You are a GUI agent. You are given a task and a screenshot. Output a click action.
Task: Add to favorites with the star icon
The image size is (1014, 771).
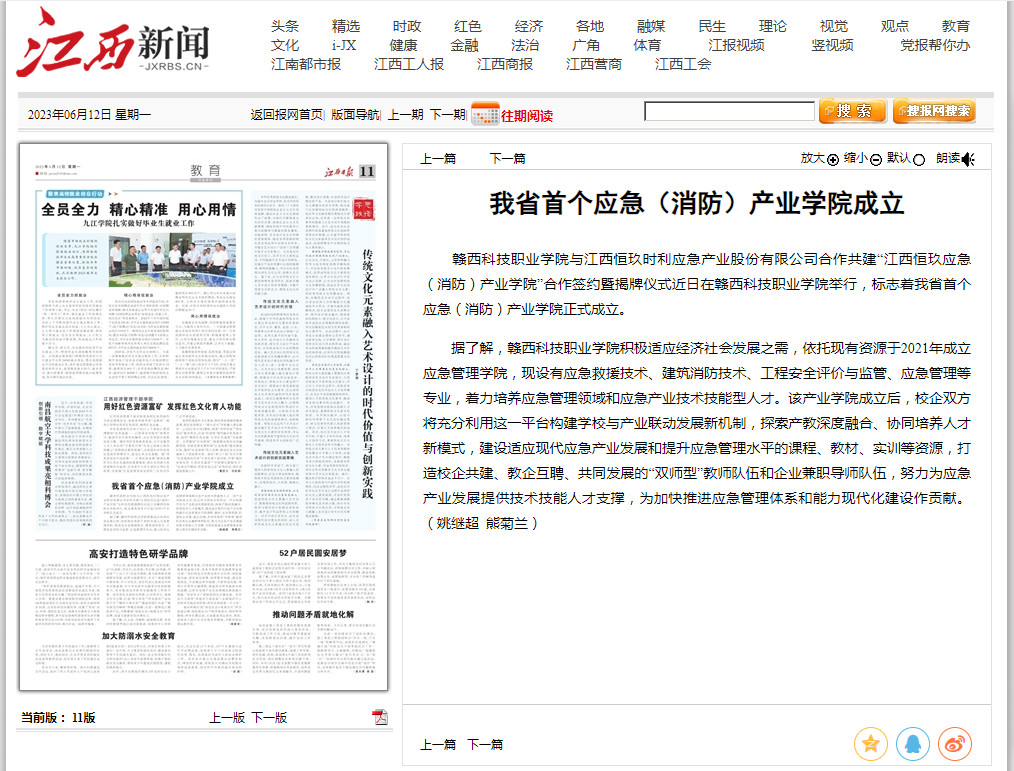coord(871,743)
